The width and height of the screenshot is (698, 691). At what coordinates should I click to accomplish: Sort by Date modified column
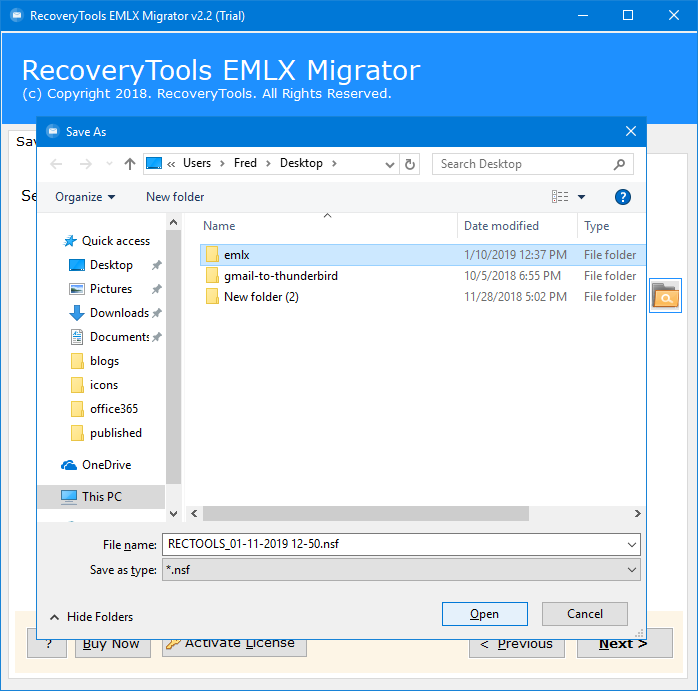[x=501, y=226]
